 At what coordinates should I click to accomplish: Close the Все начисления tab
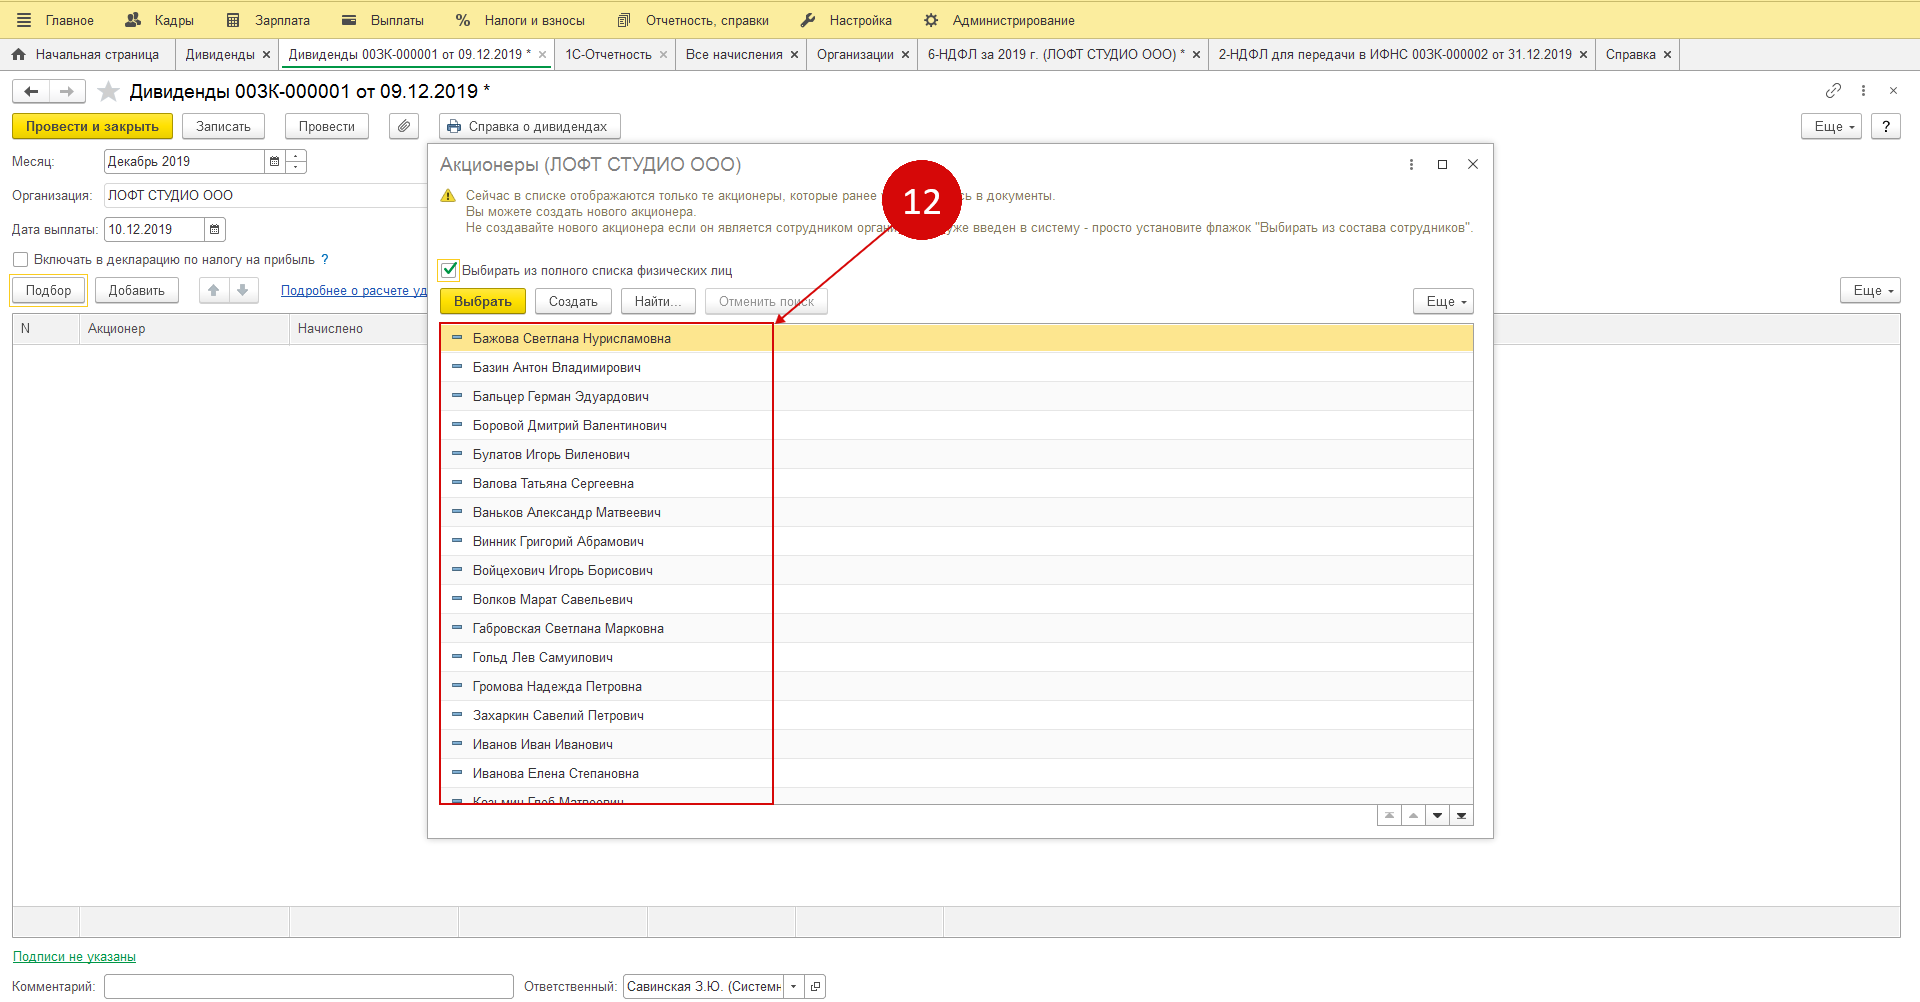pos(795,55)
